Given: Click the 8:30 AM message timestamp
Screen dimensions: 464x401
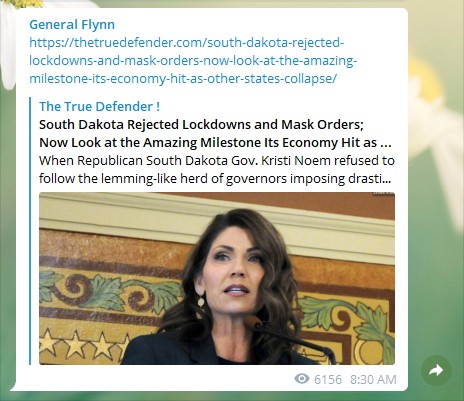Looking at the screenshot, I should [373, 379].
